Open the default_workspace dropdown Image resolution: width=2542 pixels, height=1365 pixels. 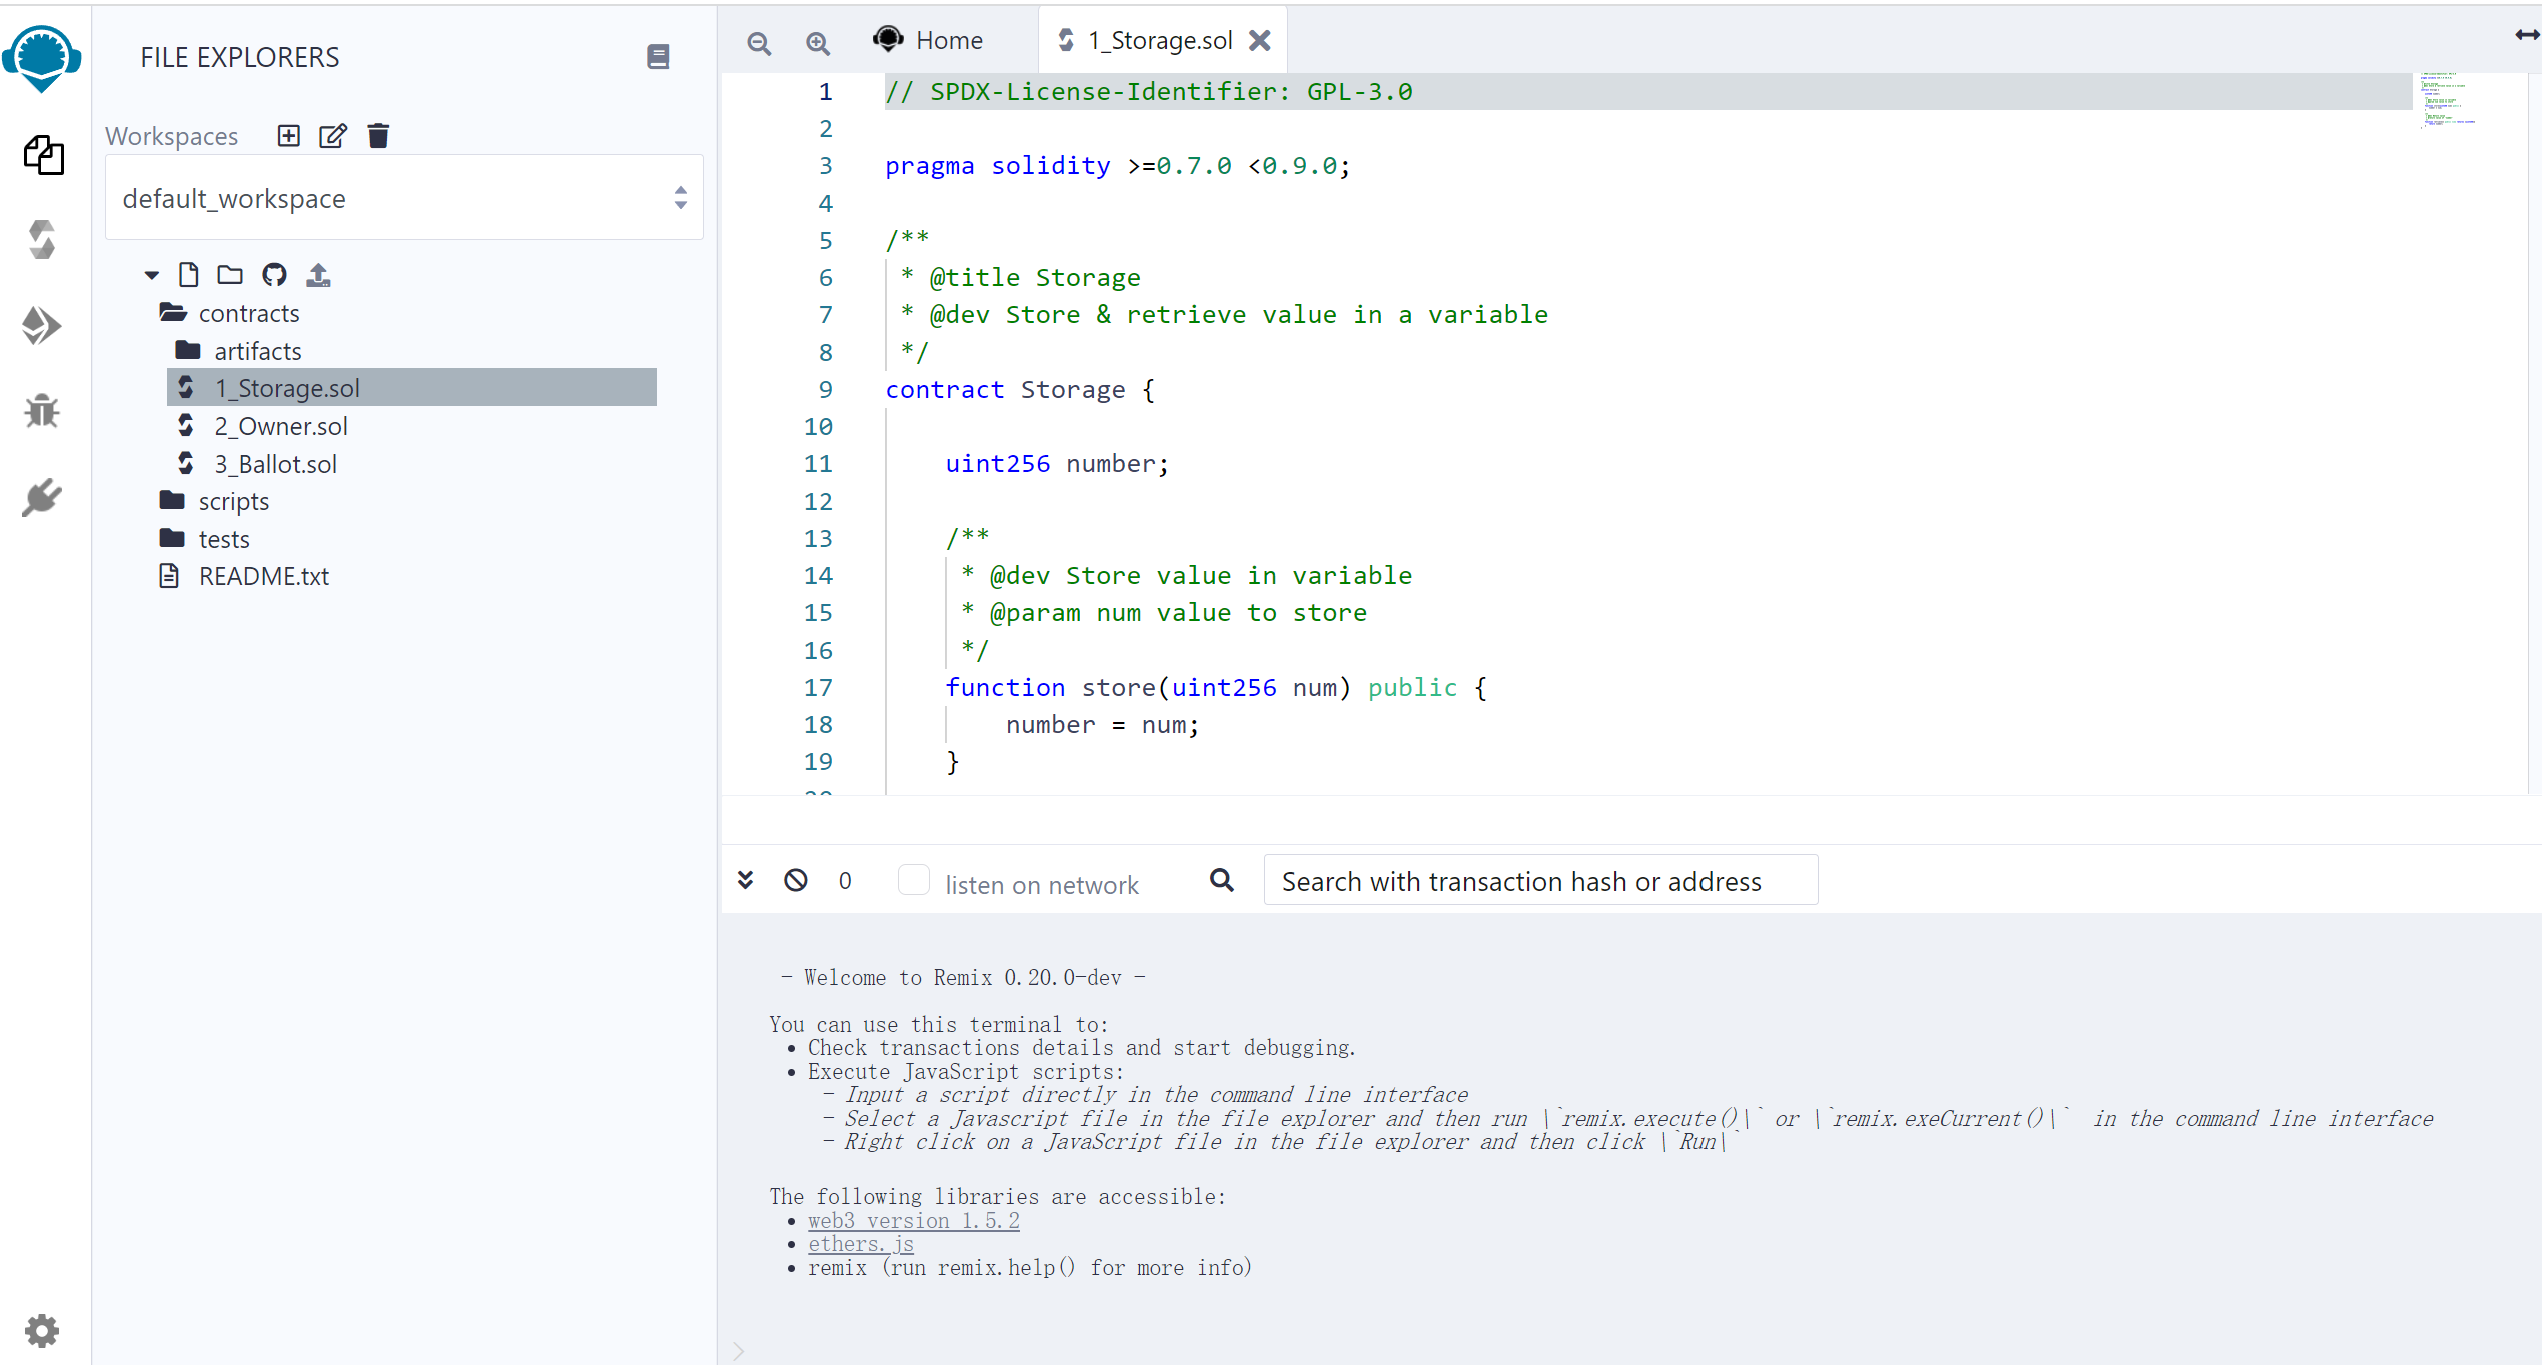[x=404, y=198]
